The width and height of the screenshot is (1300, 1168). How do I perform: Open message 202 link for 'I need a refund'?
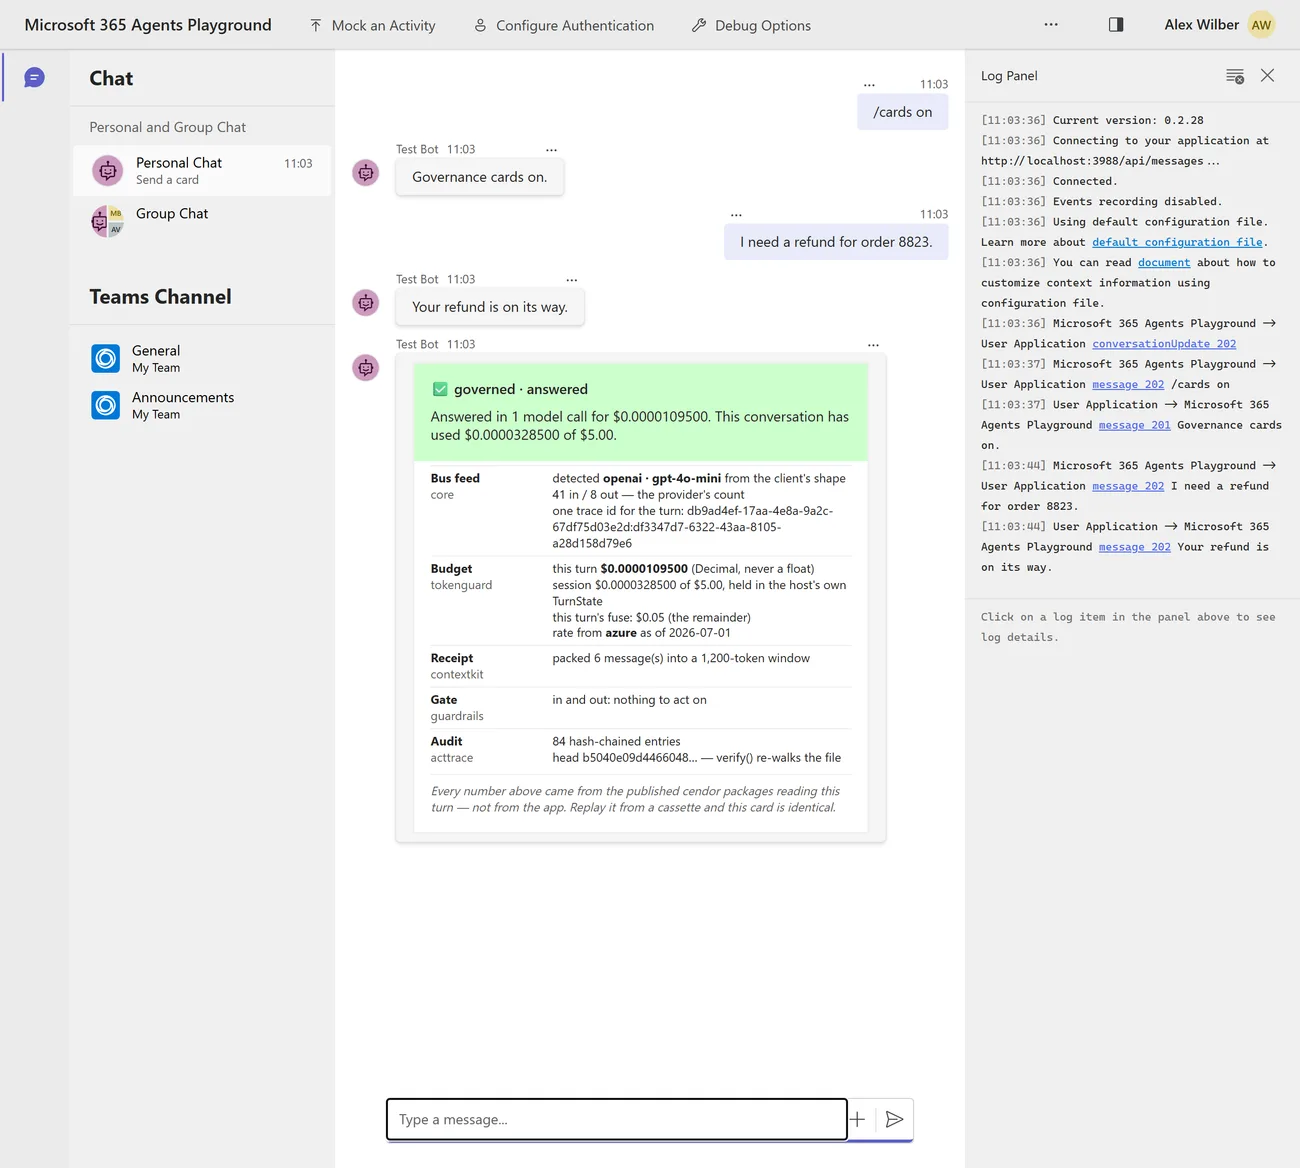[1128, 486]
